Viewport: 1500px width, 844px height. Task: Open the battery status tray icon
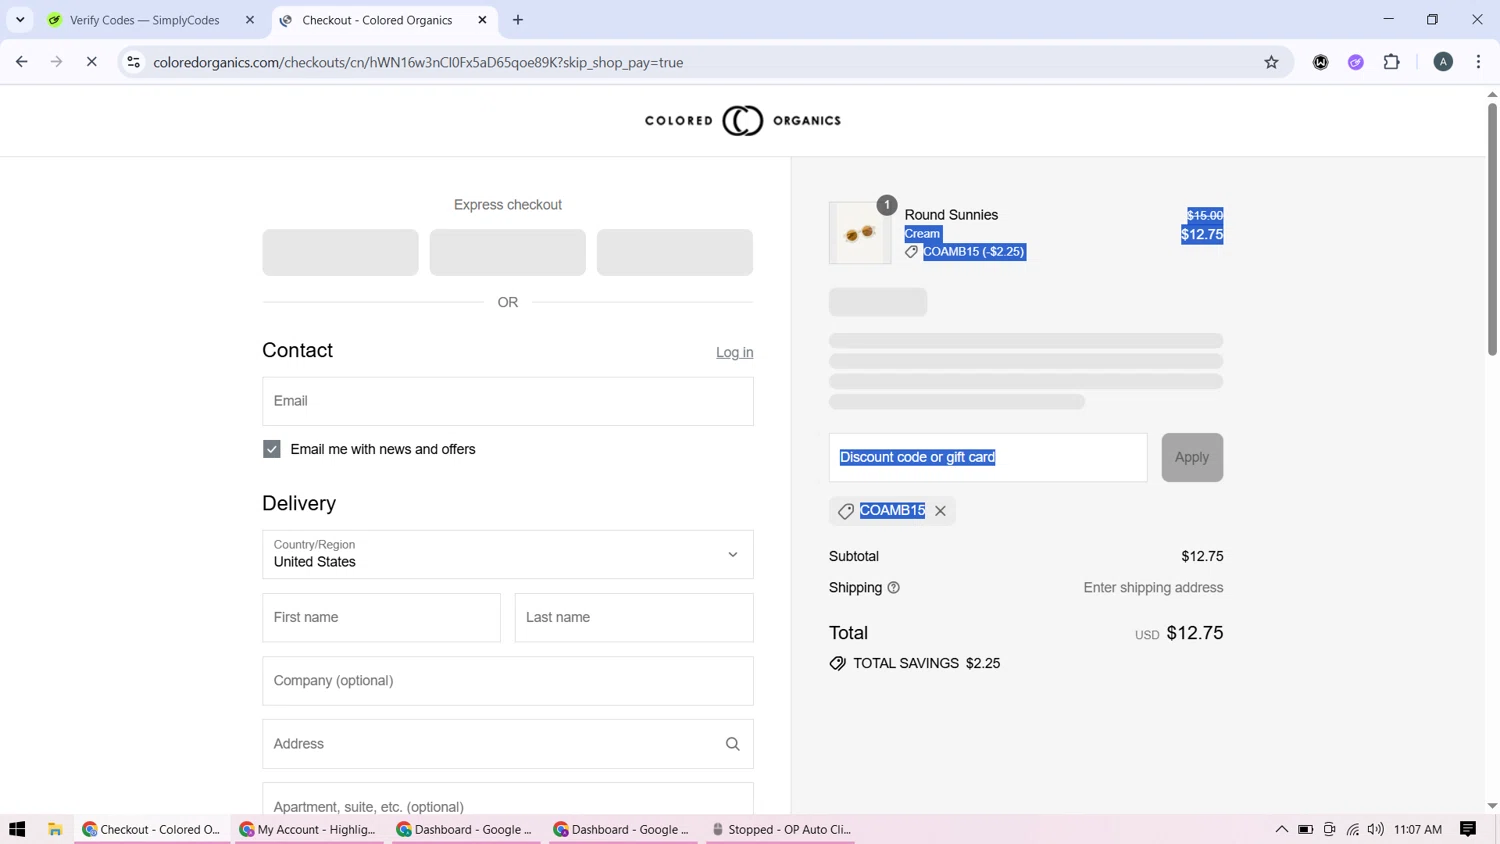click(x=1305, y=829)
